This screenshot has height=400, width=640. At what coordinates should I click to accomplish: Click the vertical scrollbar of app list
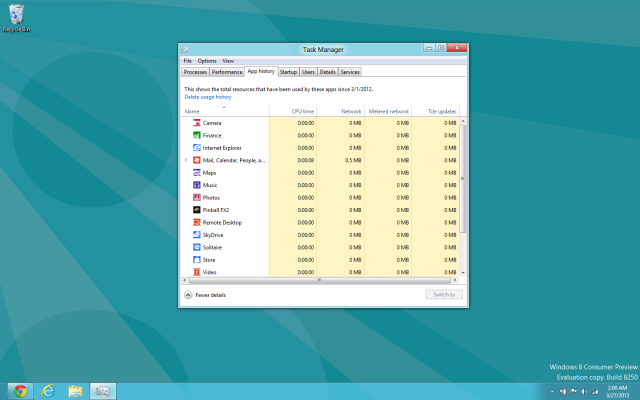click(463, 180)
